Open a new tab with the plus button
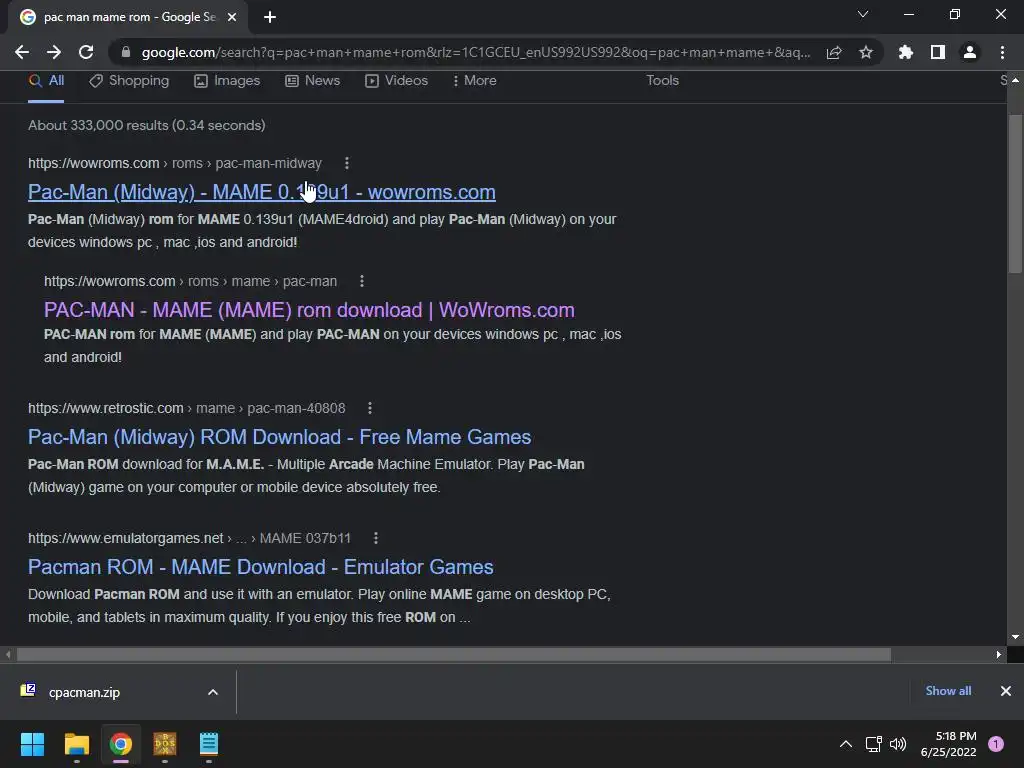 270,17
